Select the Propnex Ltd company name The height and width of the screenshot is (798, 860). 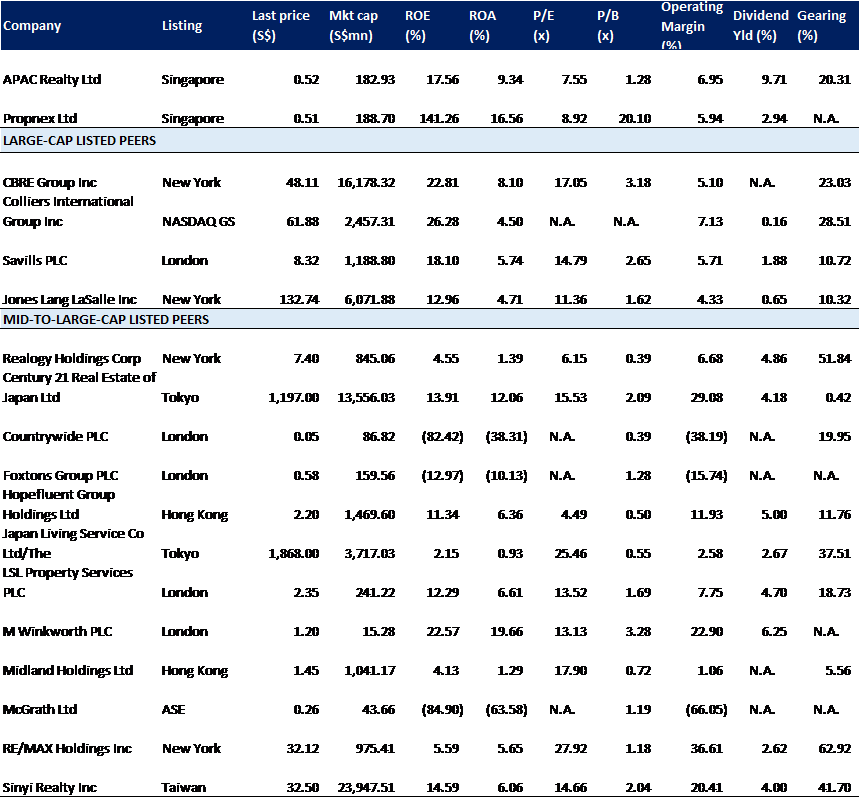pyautogui.click(x=39, y=118)
